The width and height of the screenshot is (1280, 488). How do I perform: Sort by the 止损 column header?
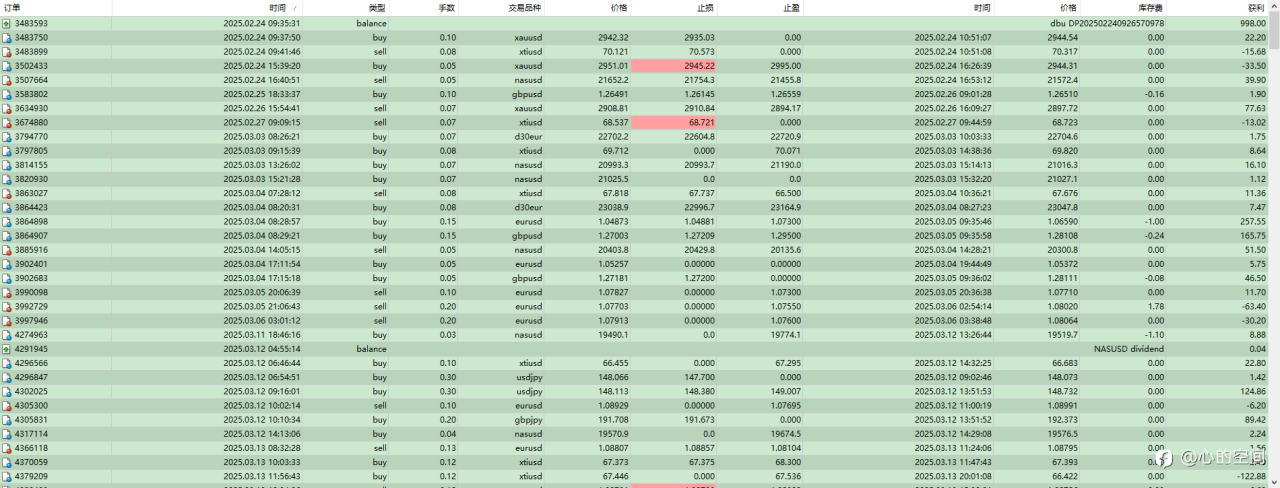[705, 8]
